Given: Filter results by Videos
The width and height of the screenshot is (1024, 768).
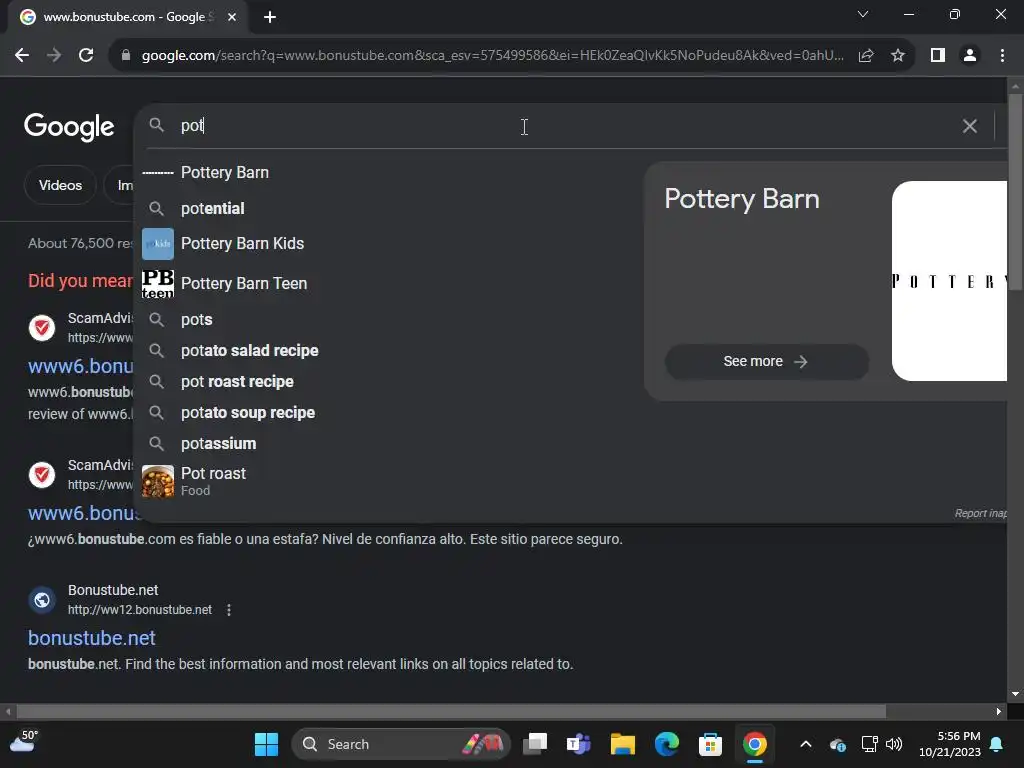Looking at the screenshot, I should pos(60,185).
